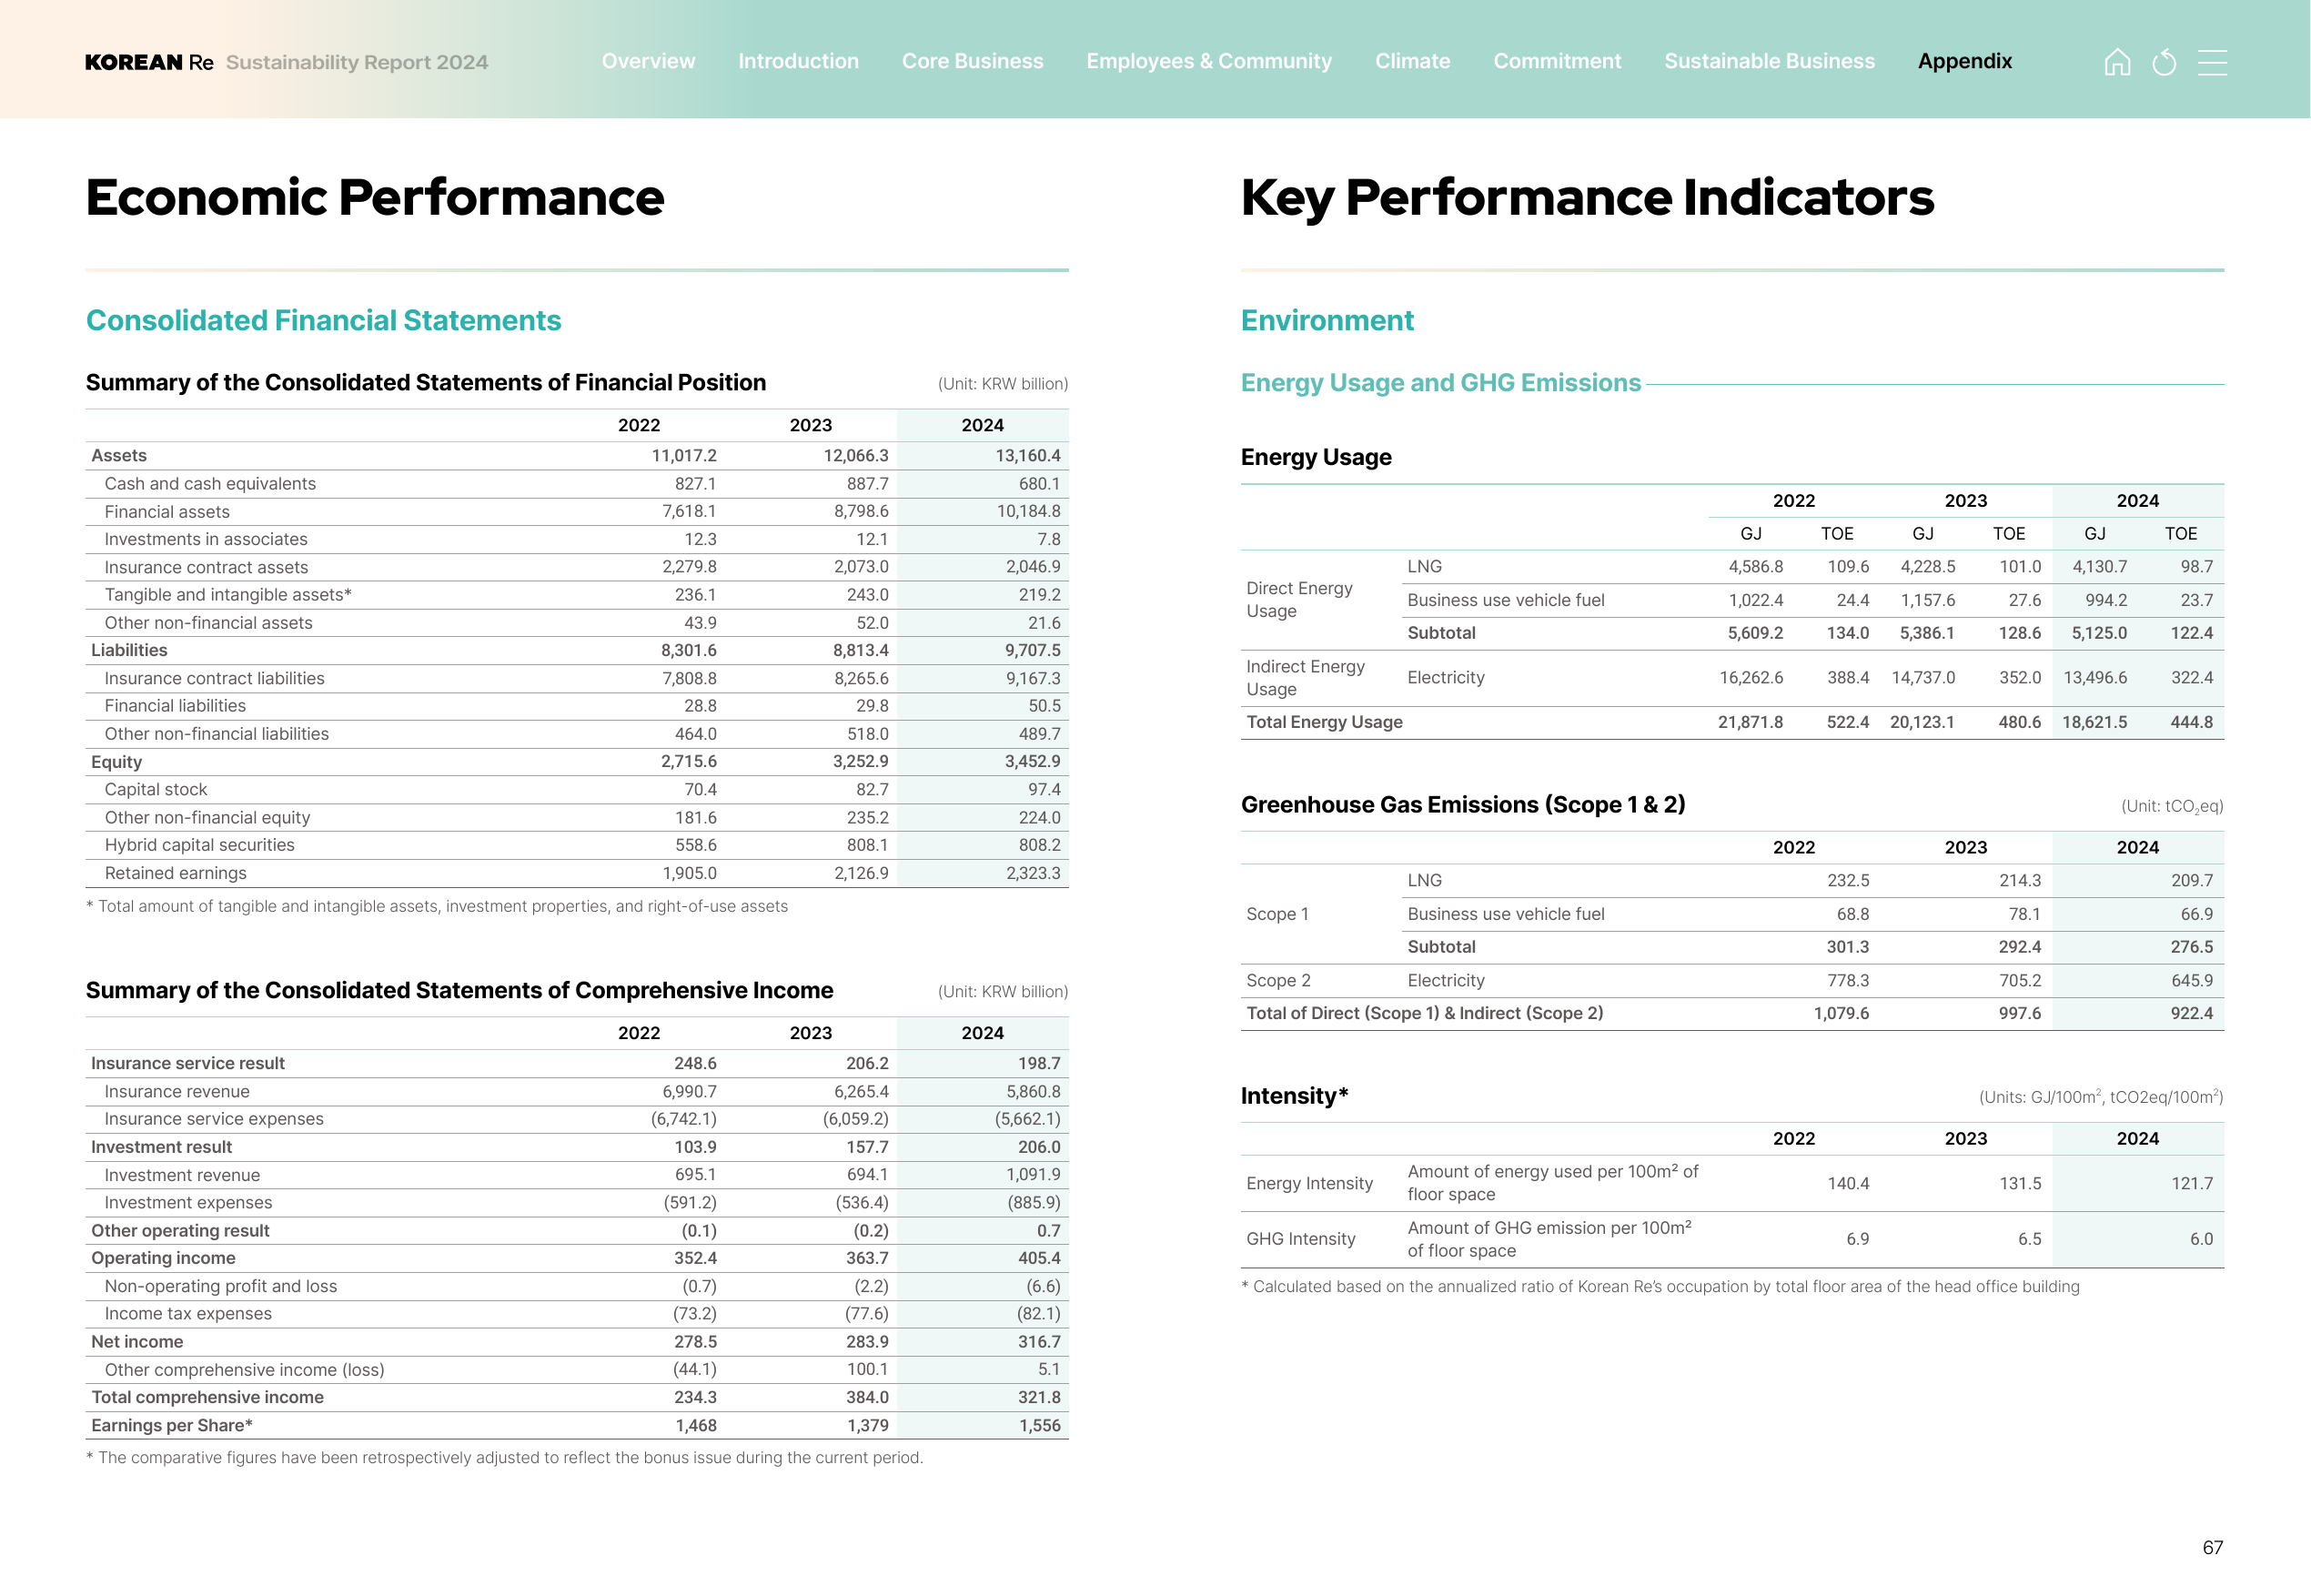Click the Economic Performance heading
Image resolution: width=2311 pixels, height=1596 pixels.
375,197
